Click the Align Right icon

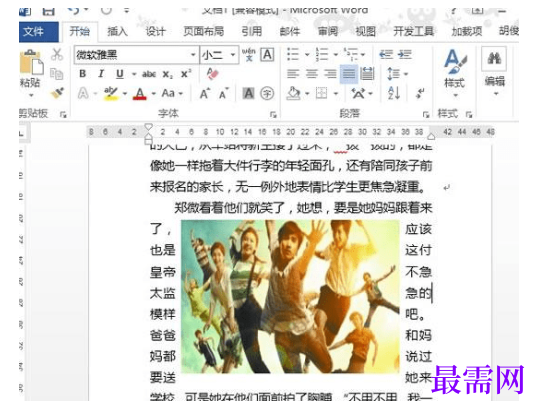pyautogui.click(x=330, y=74)
